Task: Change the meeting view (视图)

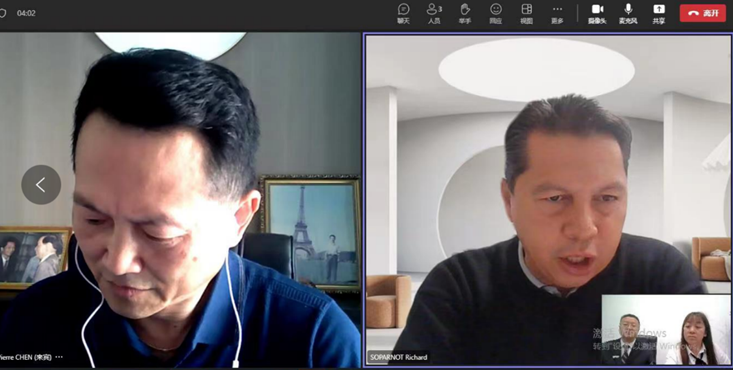Action: pos(526,14)
